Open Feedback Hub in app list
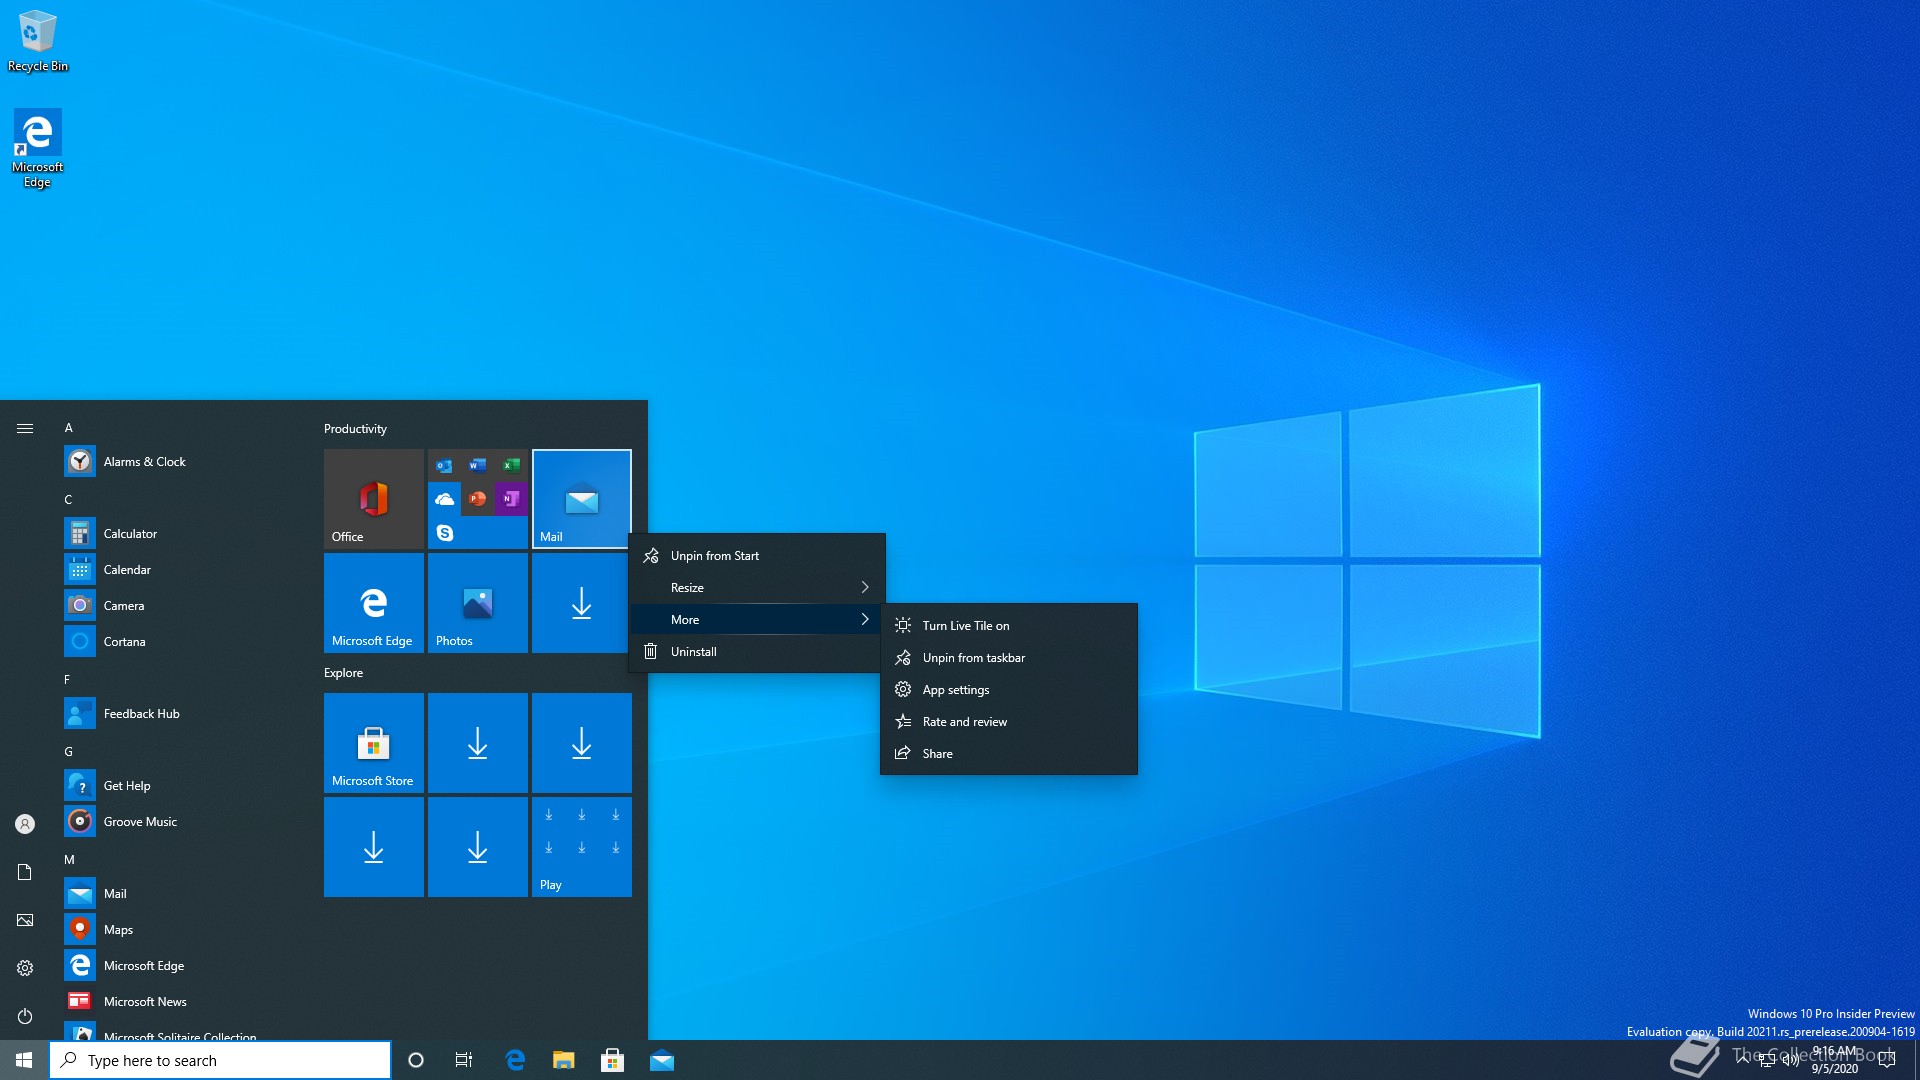 pos(186,713)
